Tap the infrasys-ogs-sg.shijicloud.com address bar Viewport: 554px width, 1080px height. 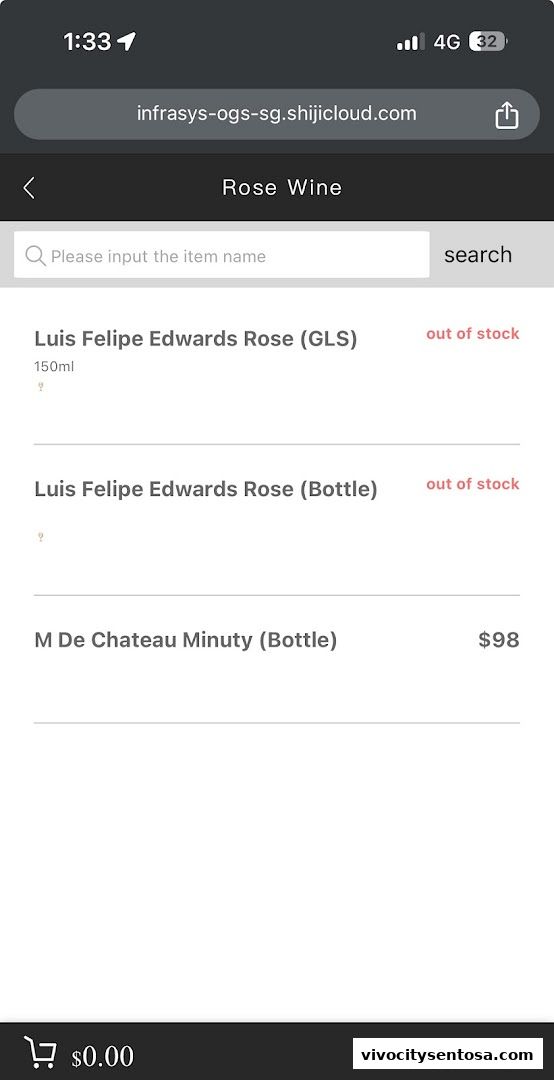pos(276,114)
